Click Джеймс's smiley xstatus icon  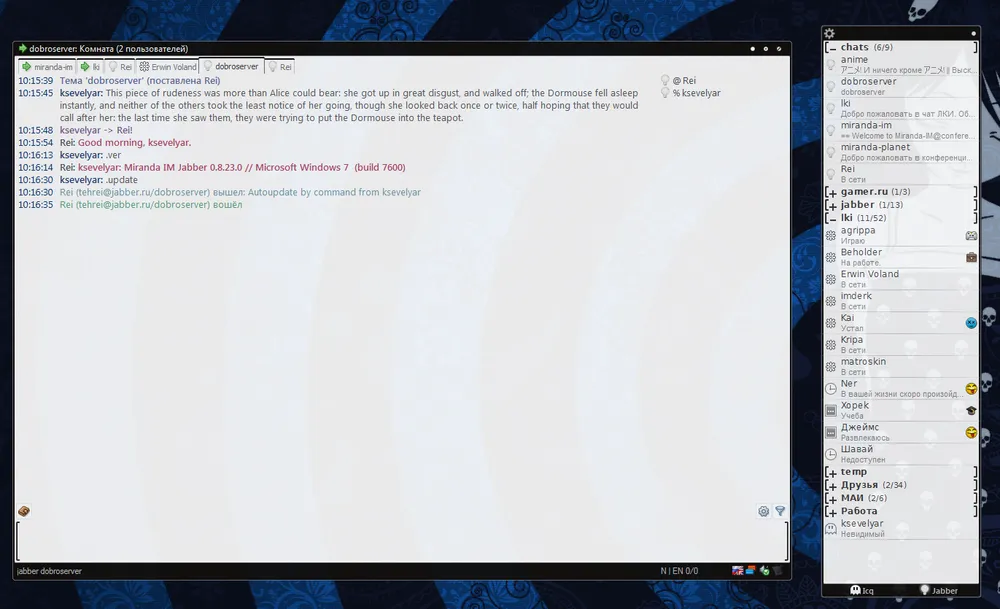(971, 432)
